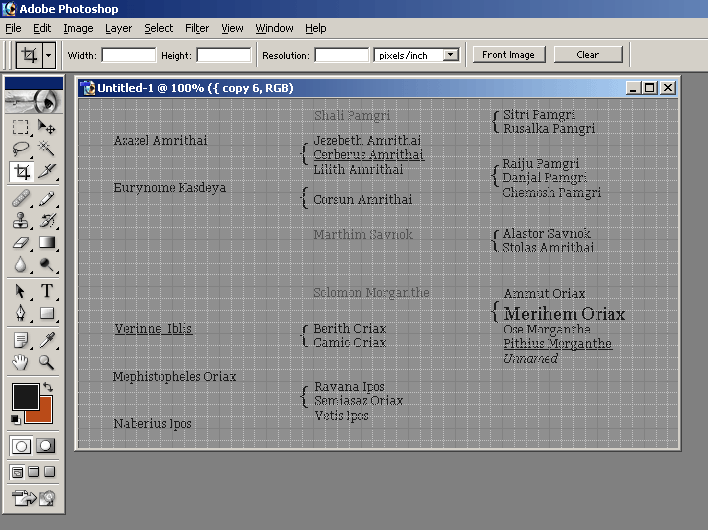Screen dimensions: 708x530
Task: Open the Crop tool preset picker arrow
Action: click(x=48, y=56)
